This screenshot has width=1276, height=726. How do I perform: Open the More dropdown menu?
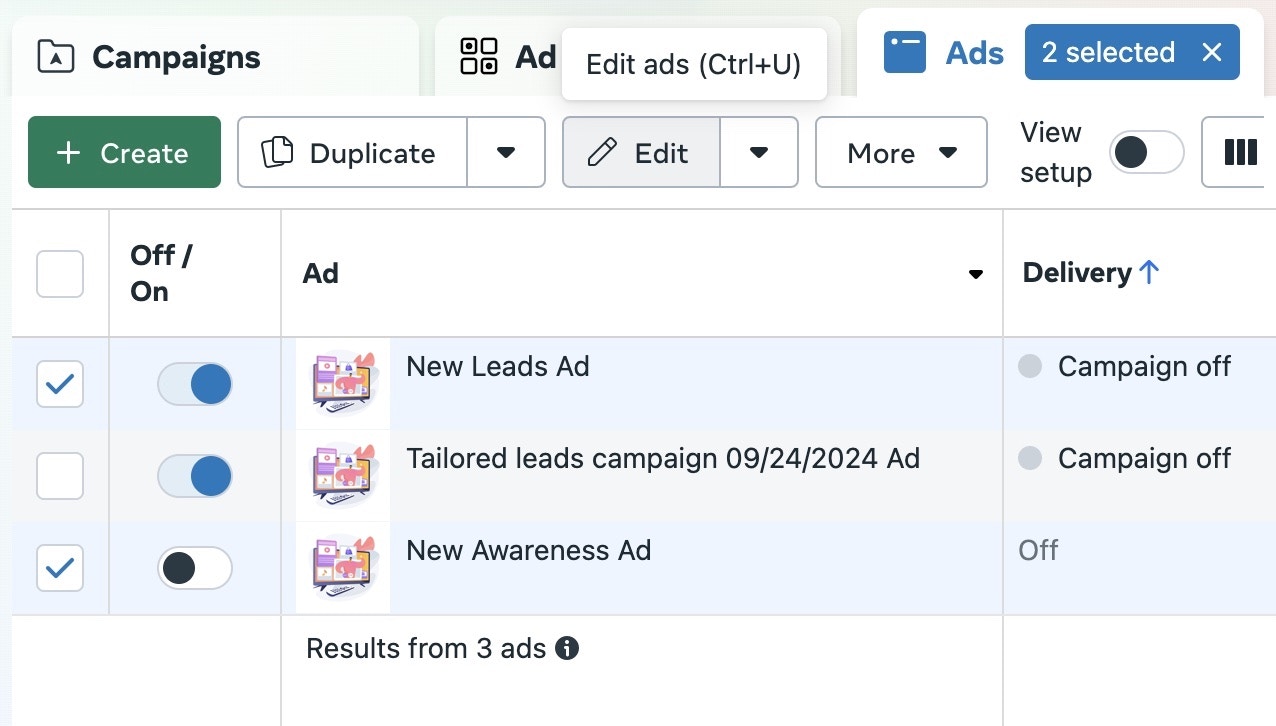(899, 152)
